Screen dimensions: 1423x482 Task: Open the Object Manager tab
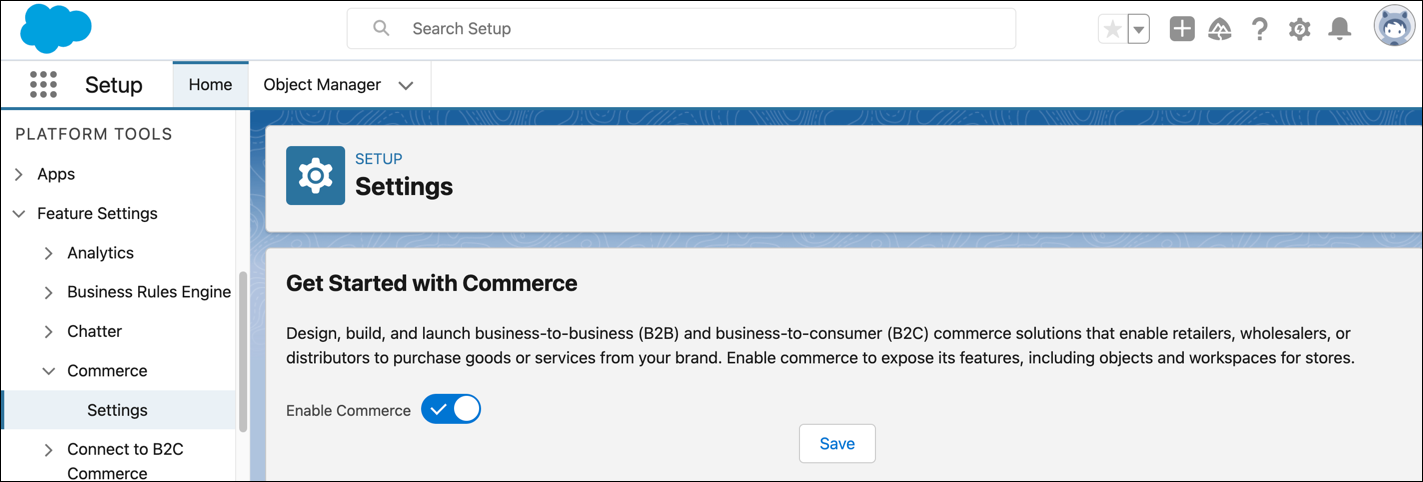[x=322, y=85]
